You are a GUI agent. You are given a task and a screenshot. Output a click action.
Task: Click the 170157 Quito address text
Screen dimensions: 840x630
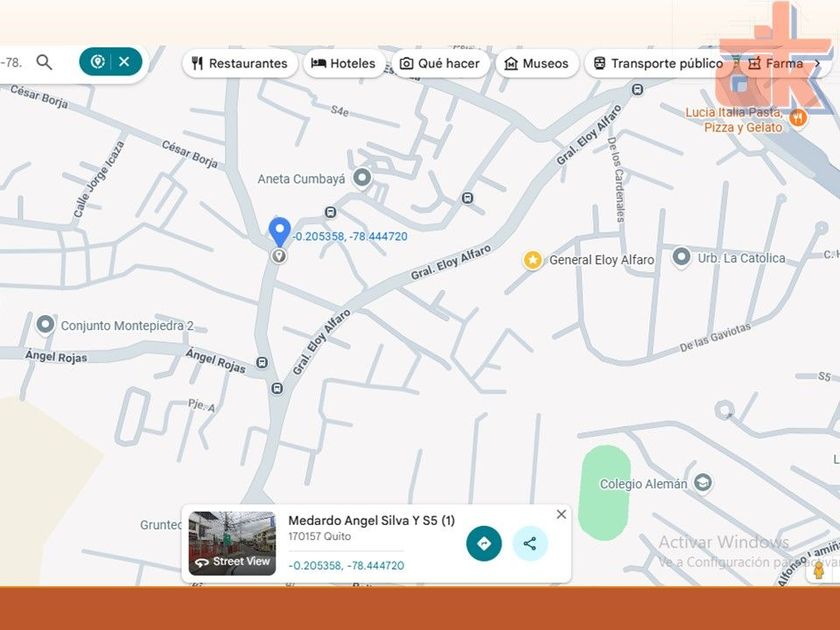(x=319, y=536)
